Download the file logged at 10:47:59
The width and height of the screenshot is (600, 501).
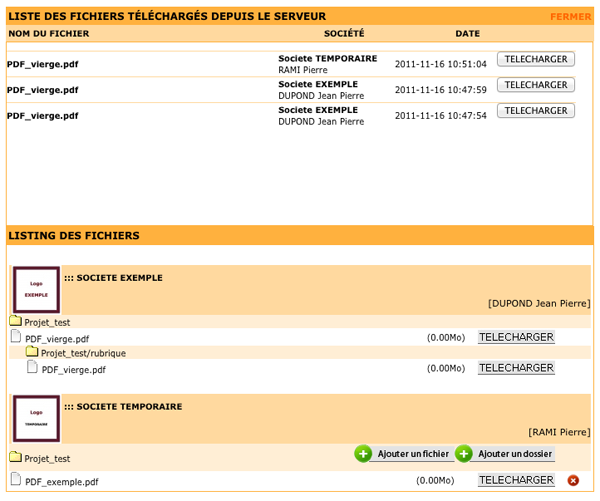[536, 85]
